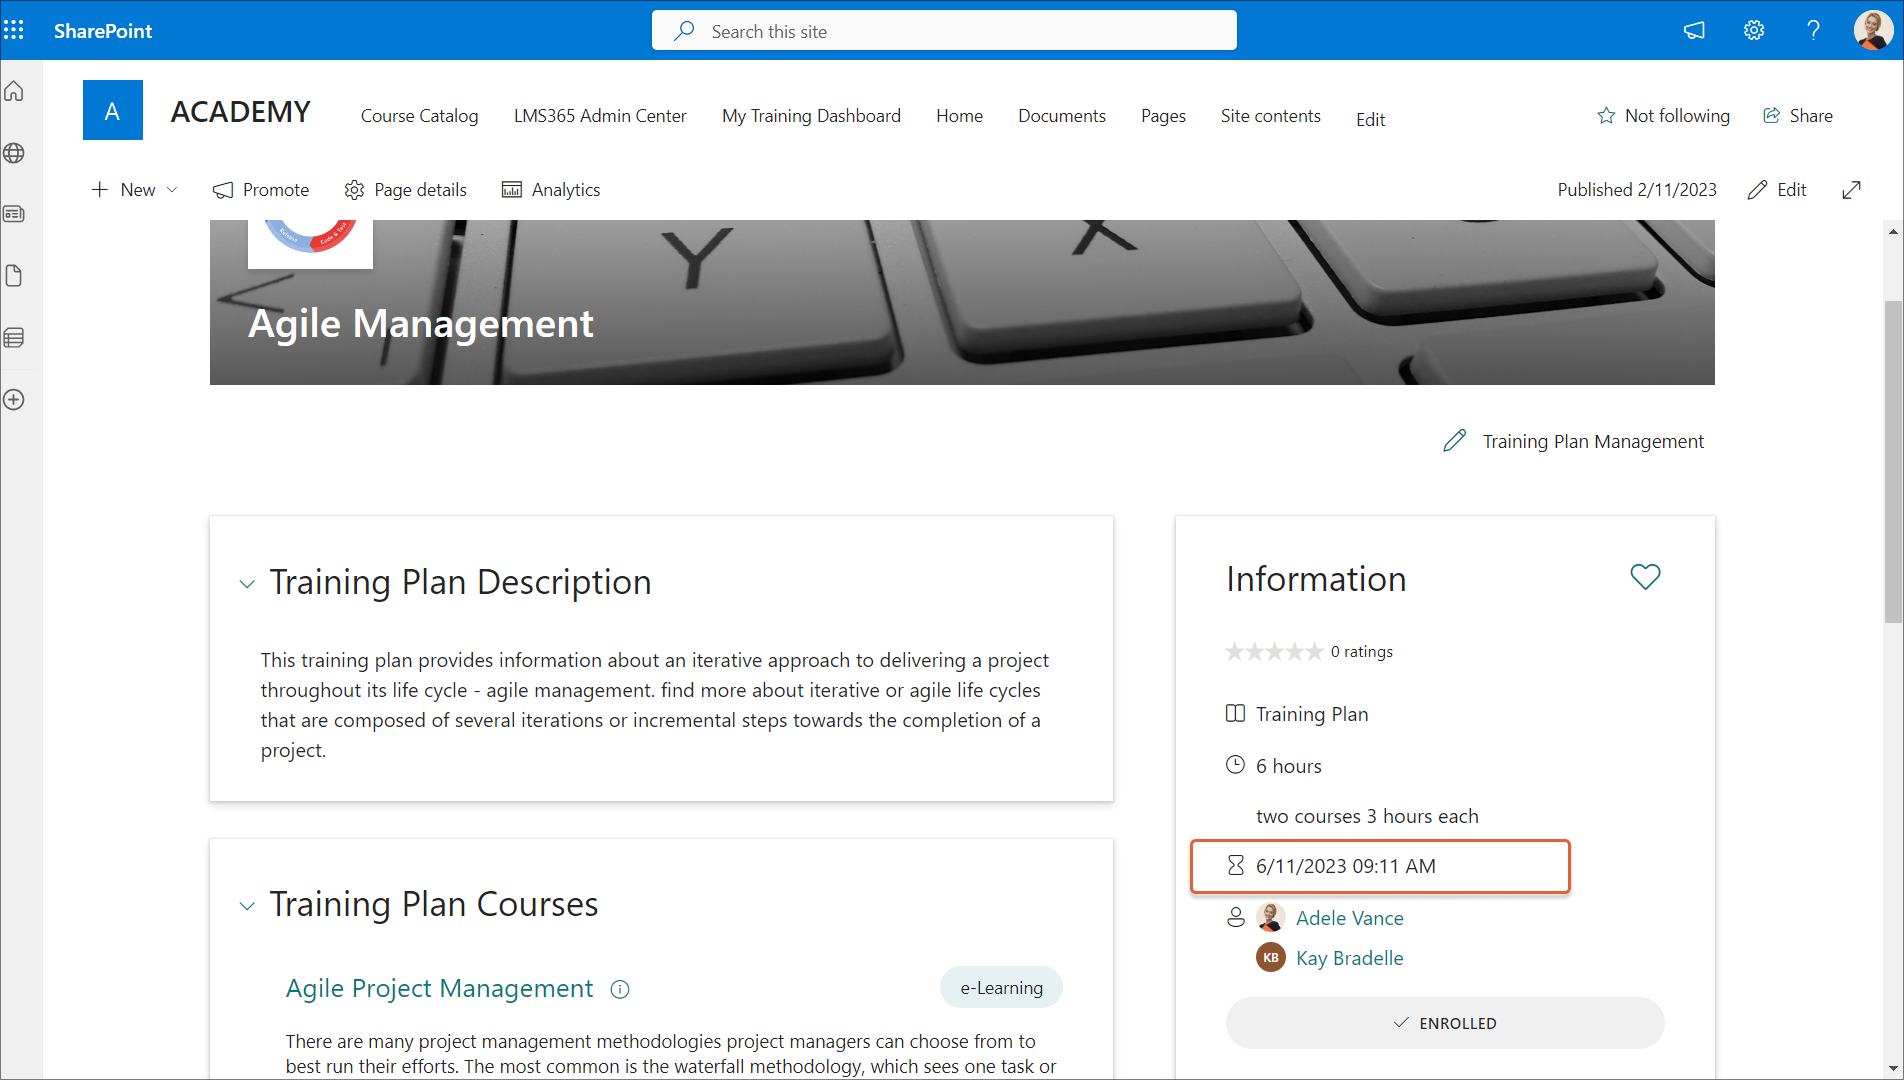Toggle Not following star for this site

click(1663, 116)
